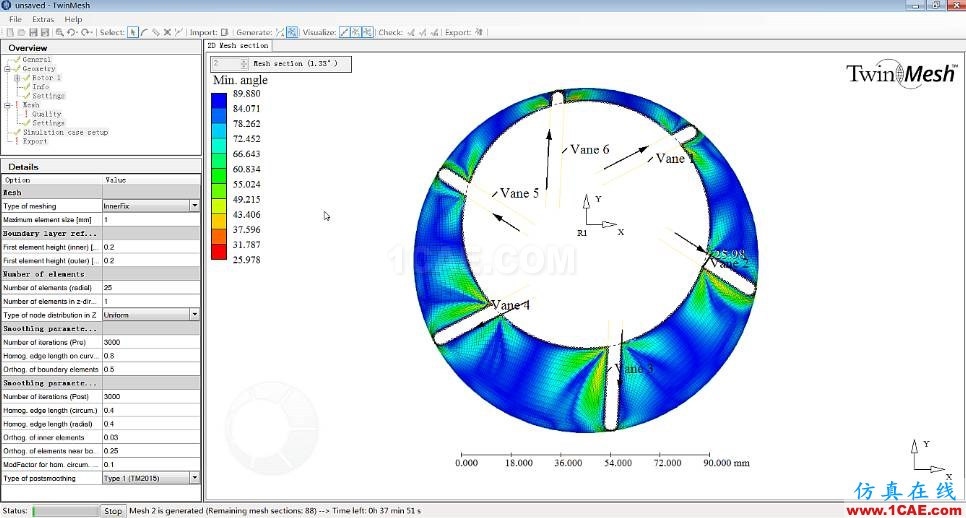Viewport: 966px width, 518px height.
Task: Click the blue 89.880 legend color block
Action: pos(219,101)
